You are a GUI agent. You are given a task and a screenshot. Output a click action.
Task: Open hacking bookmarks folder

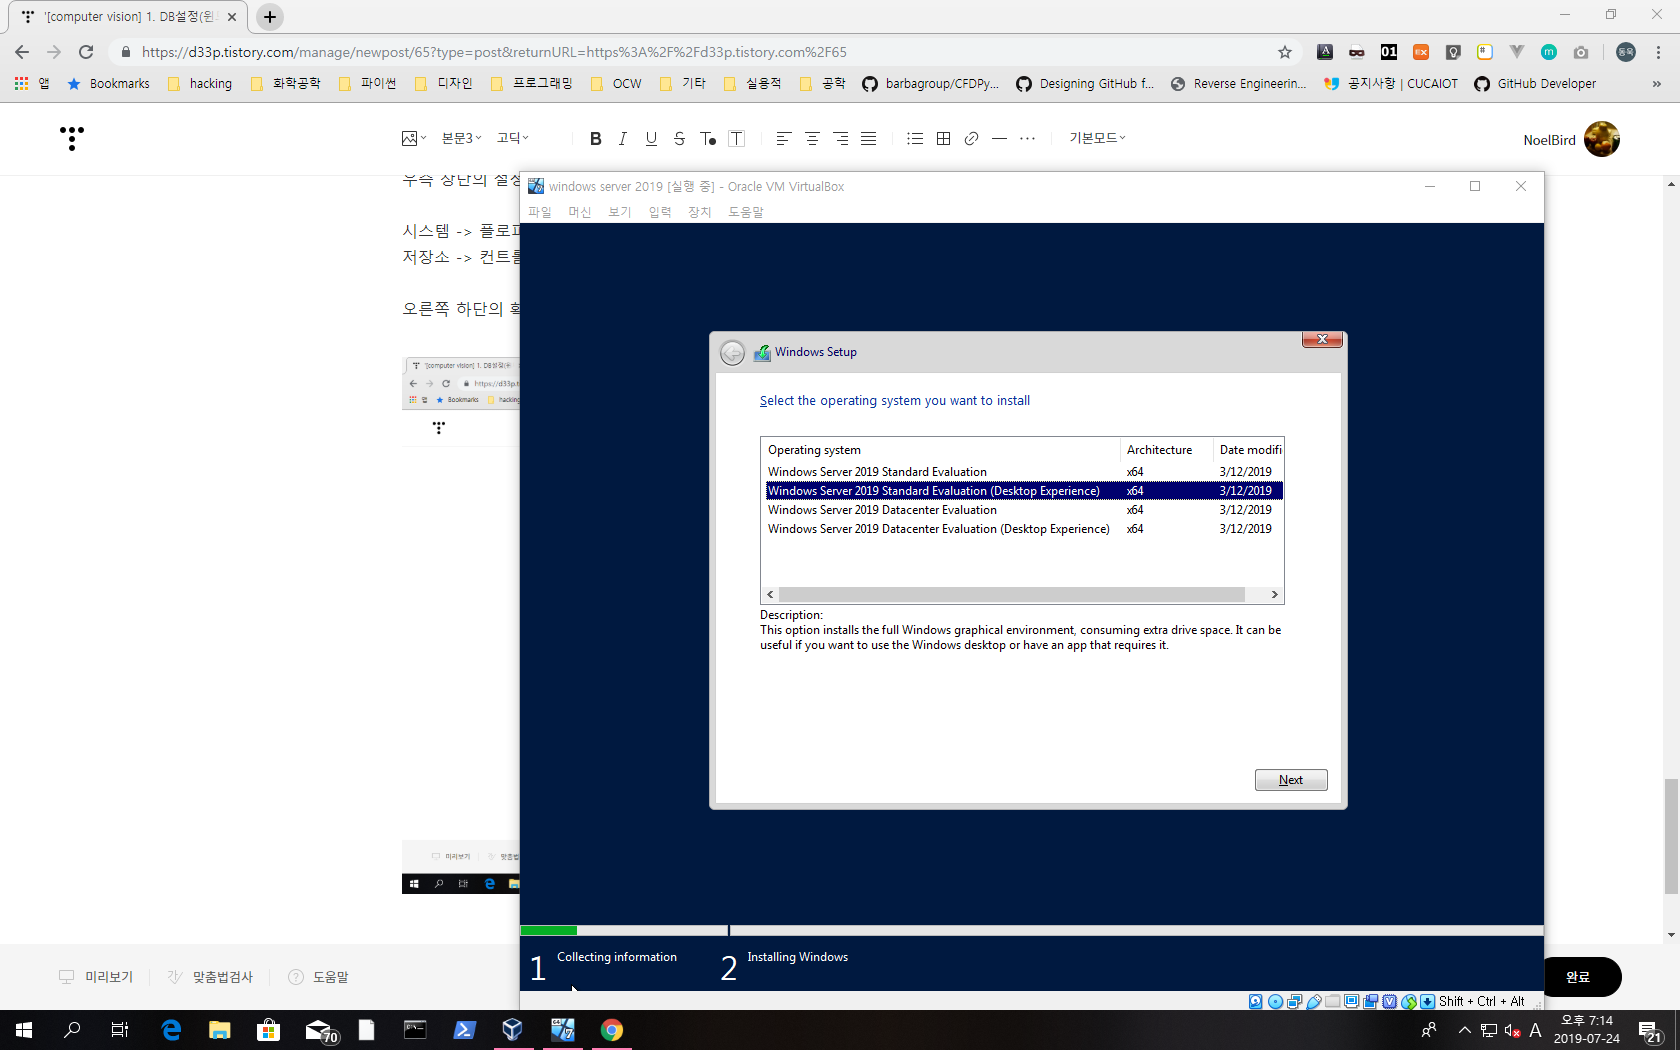[x=200, y=84]
